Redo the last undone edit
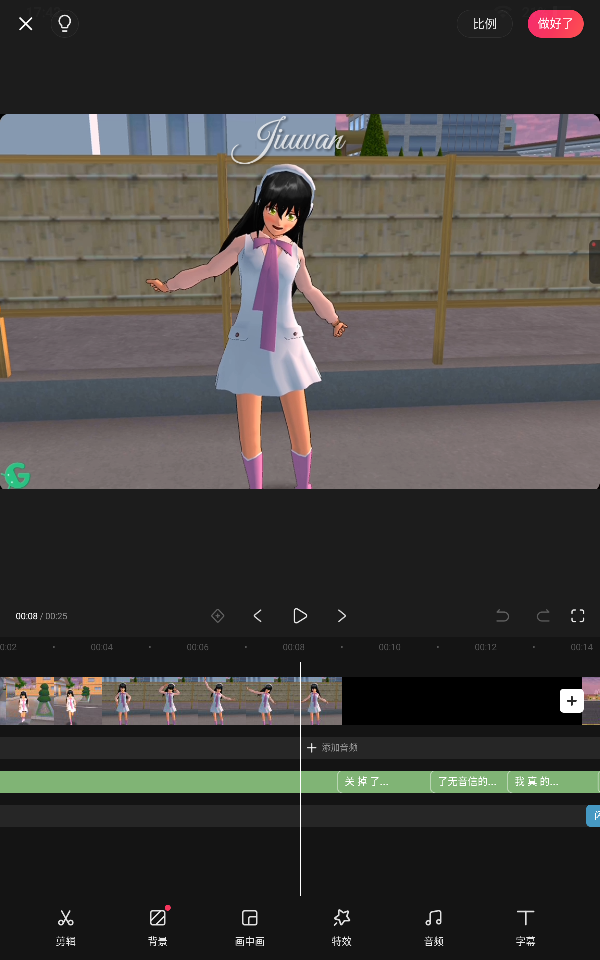The width and height of the screenshot is (600, 960). [x=543, y=616]
